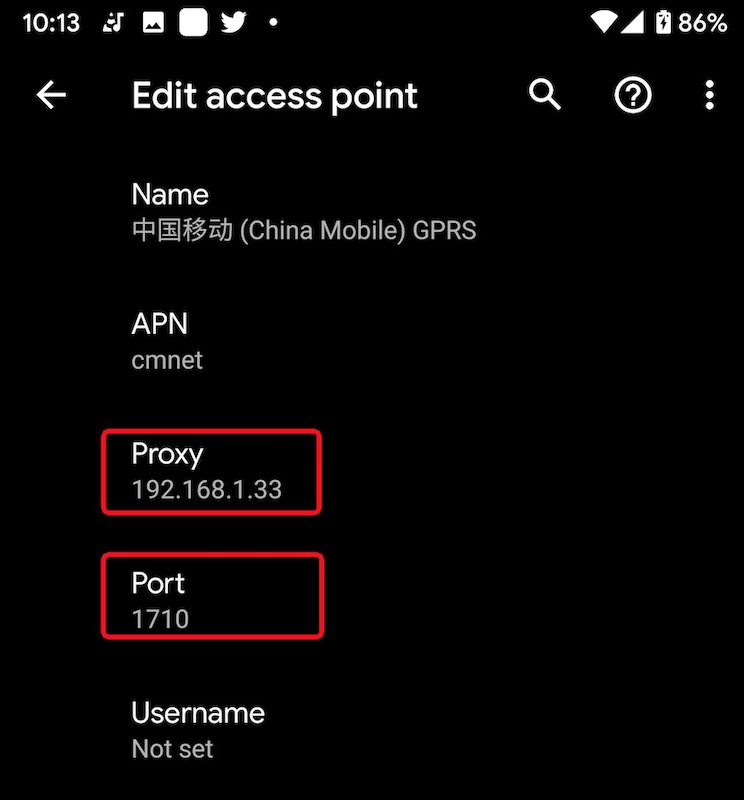This screenshot has height=800, width=744.
Task: Tap the battery charging icon
Action: pos(663,23)
